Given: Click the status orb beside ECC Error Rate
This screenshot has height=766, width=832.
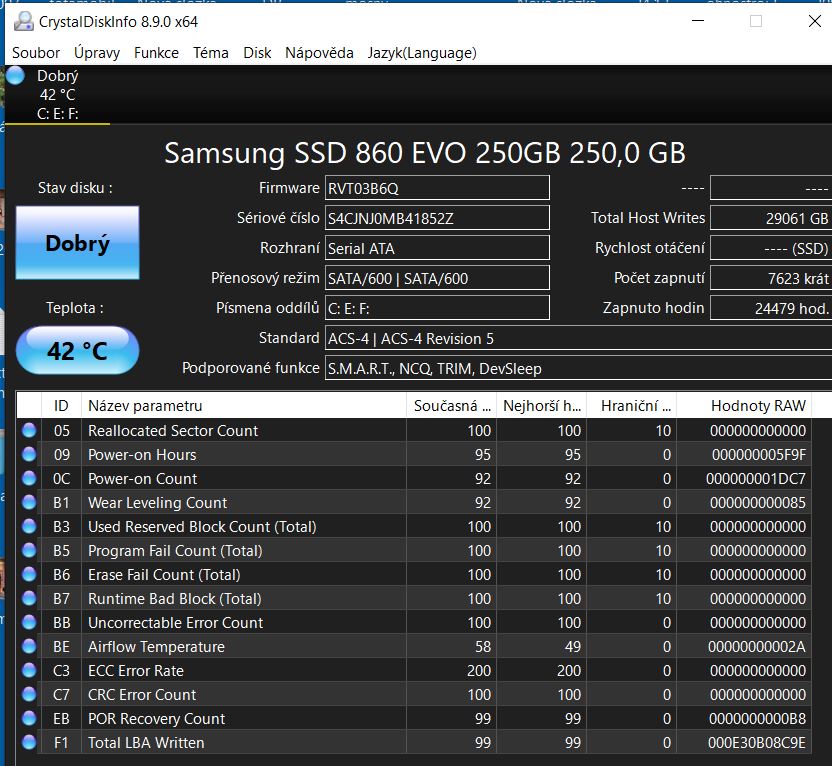Looking at the screenshot, I should click(x=29, y=671).
